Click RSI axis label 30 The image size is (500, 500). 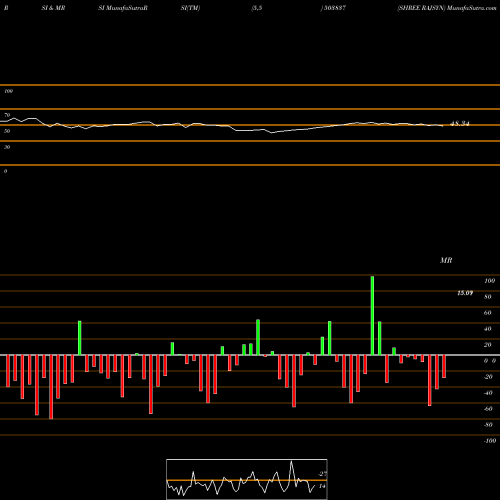point(7,147)
